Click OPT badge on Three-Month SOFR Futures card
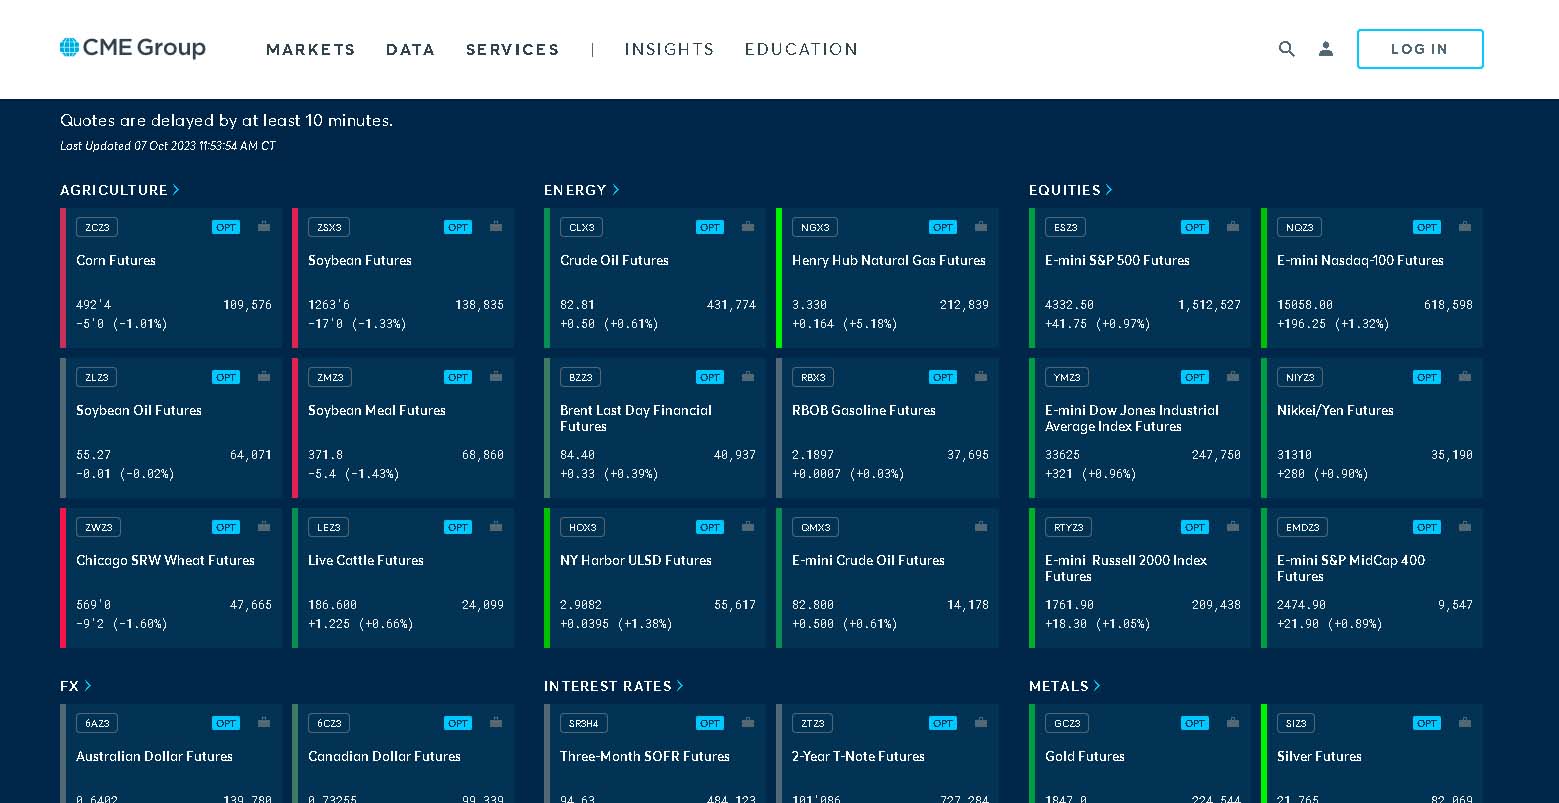Screen dimensions: 1559x803 point(710,723)
